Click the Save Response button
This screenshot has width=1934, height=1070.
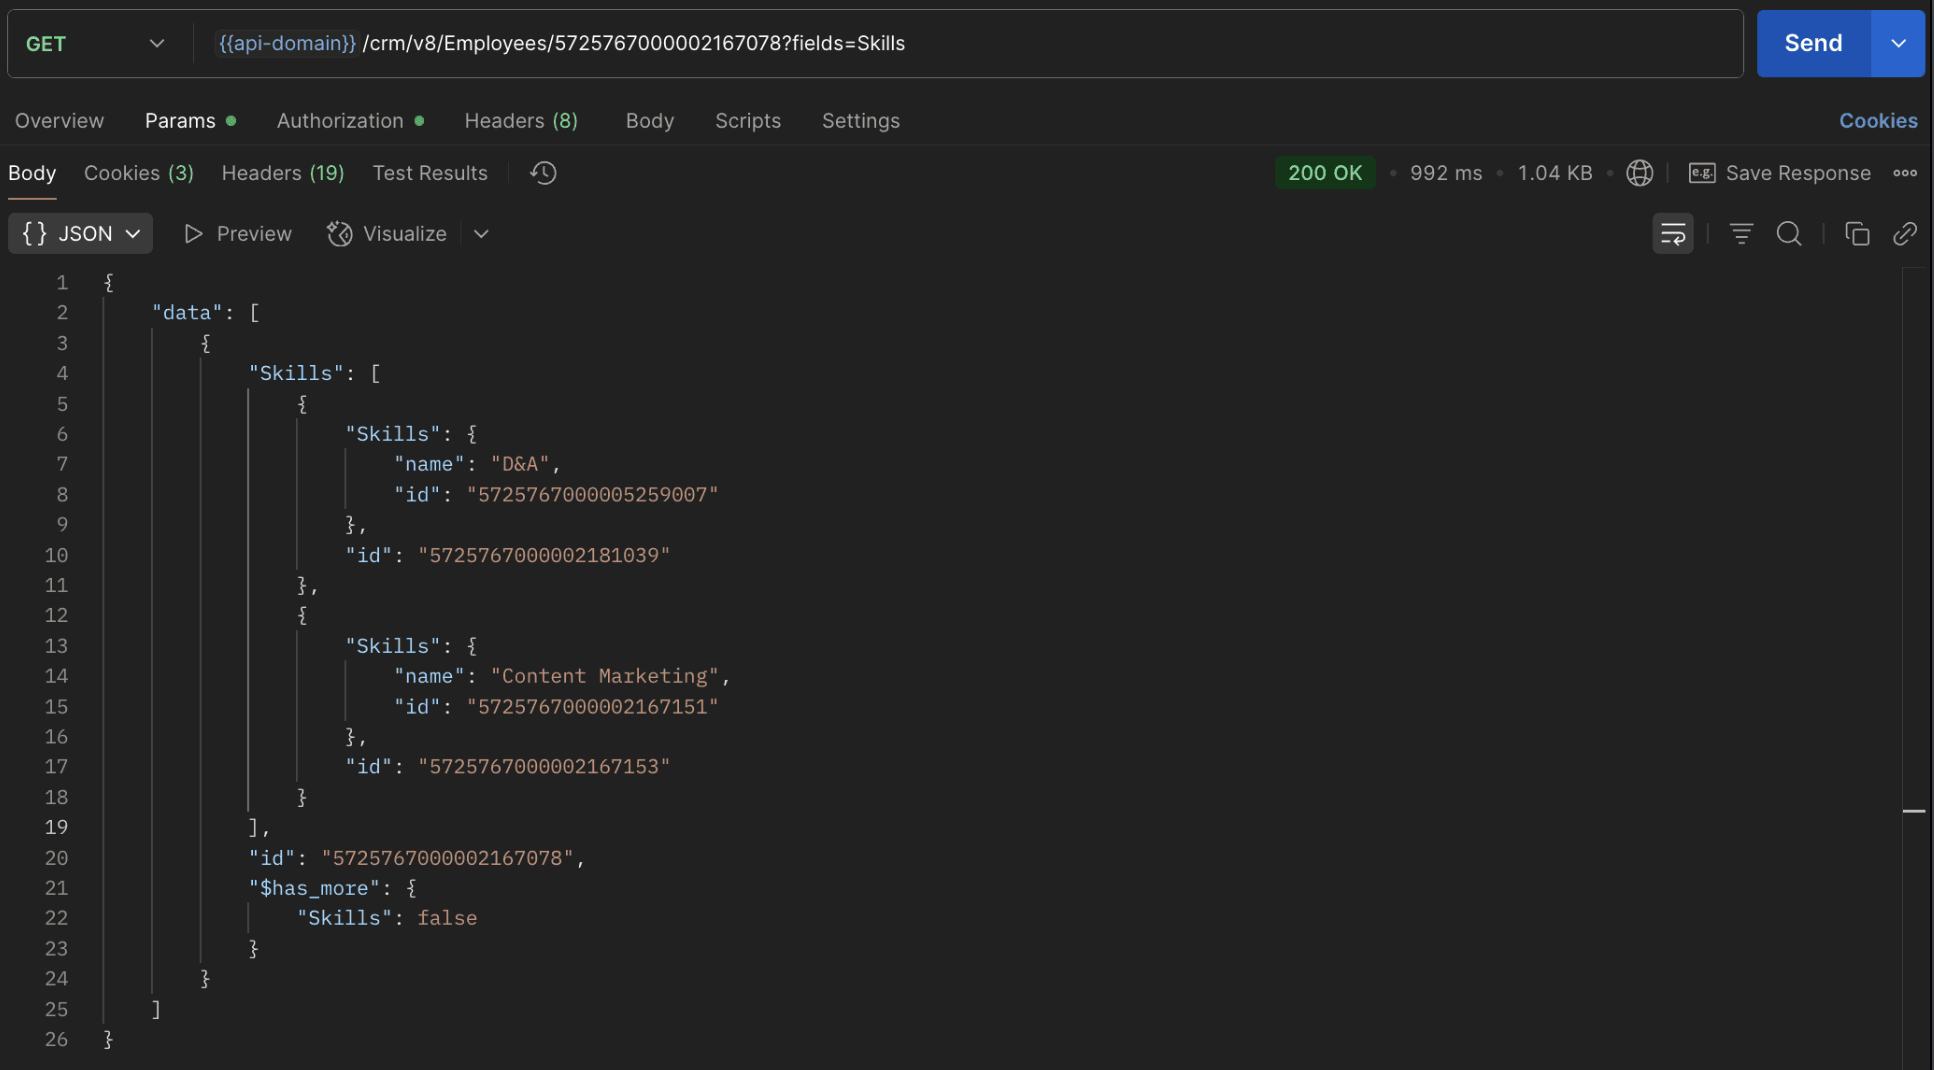click(x=1780, y=173)
